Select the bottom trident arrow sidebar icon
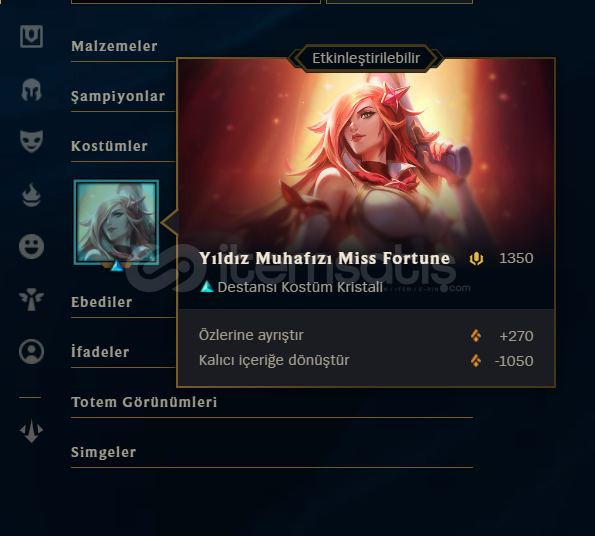Screen dimensions: 595x536 click(x=31, y=431)
